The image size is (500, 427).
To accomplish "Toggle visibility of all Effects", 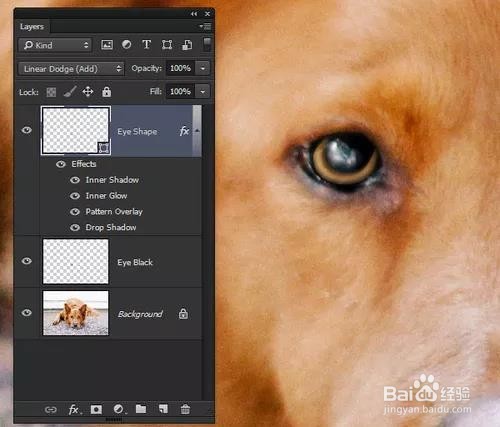I will 61,164.
